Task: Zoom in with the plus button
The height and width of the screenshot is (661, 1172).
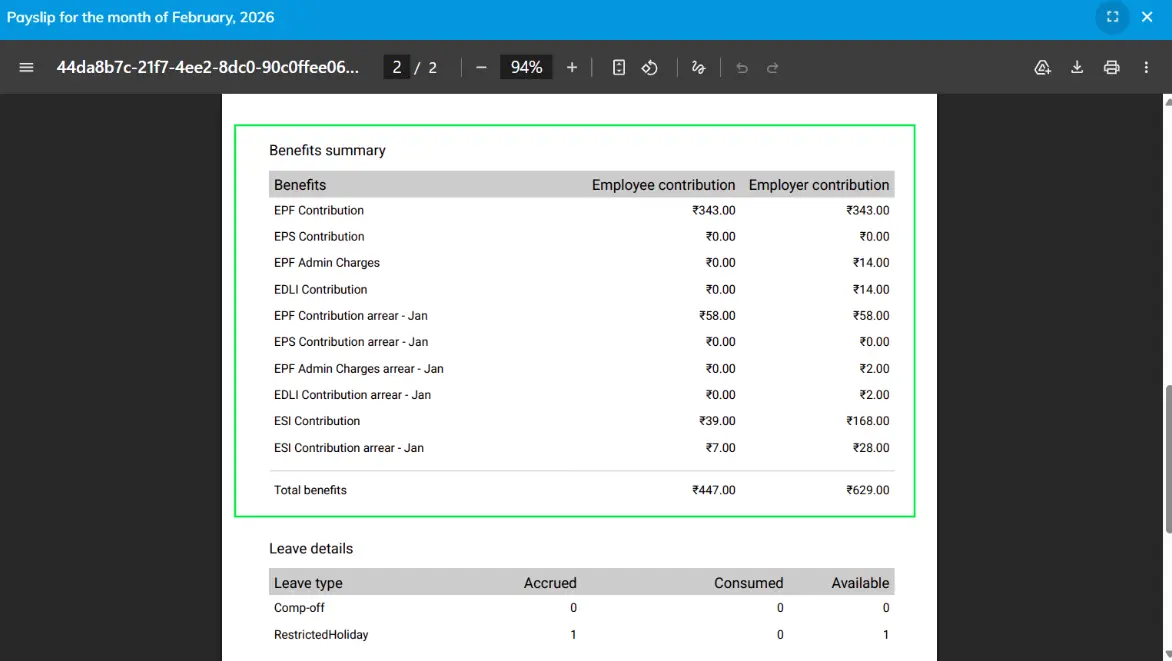Action: (572, 67)
